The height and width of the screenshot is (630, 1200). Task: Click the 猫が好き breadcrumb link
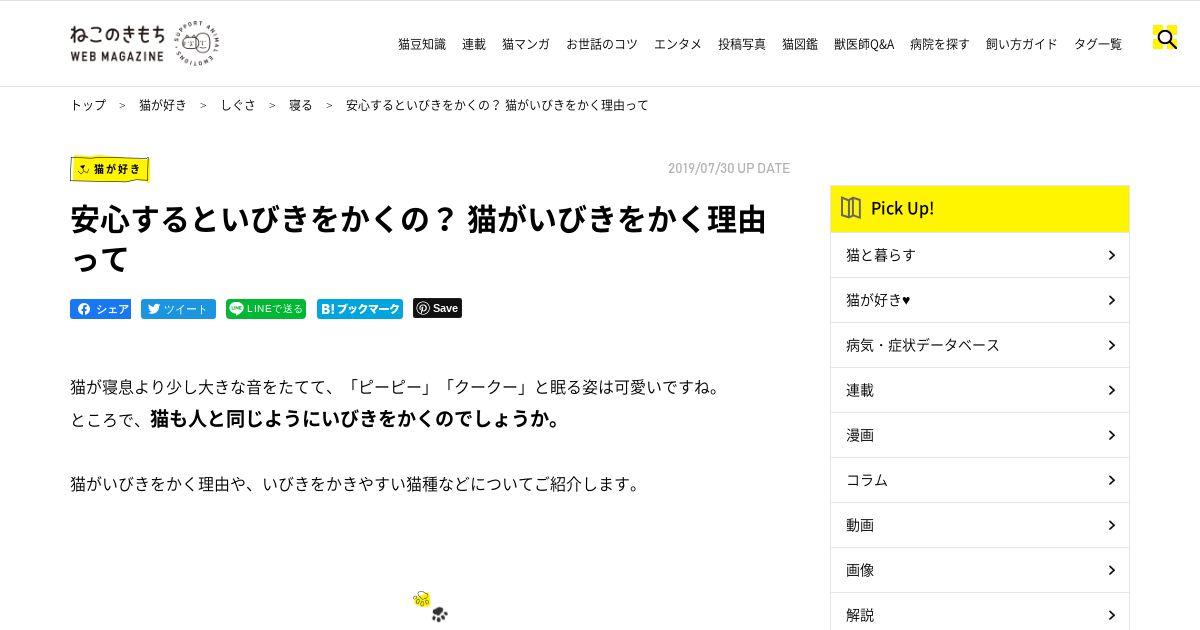click(163, 105)
